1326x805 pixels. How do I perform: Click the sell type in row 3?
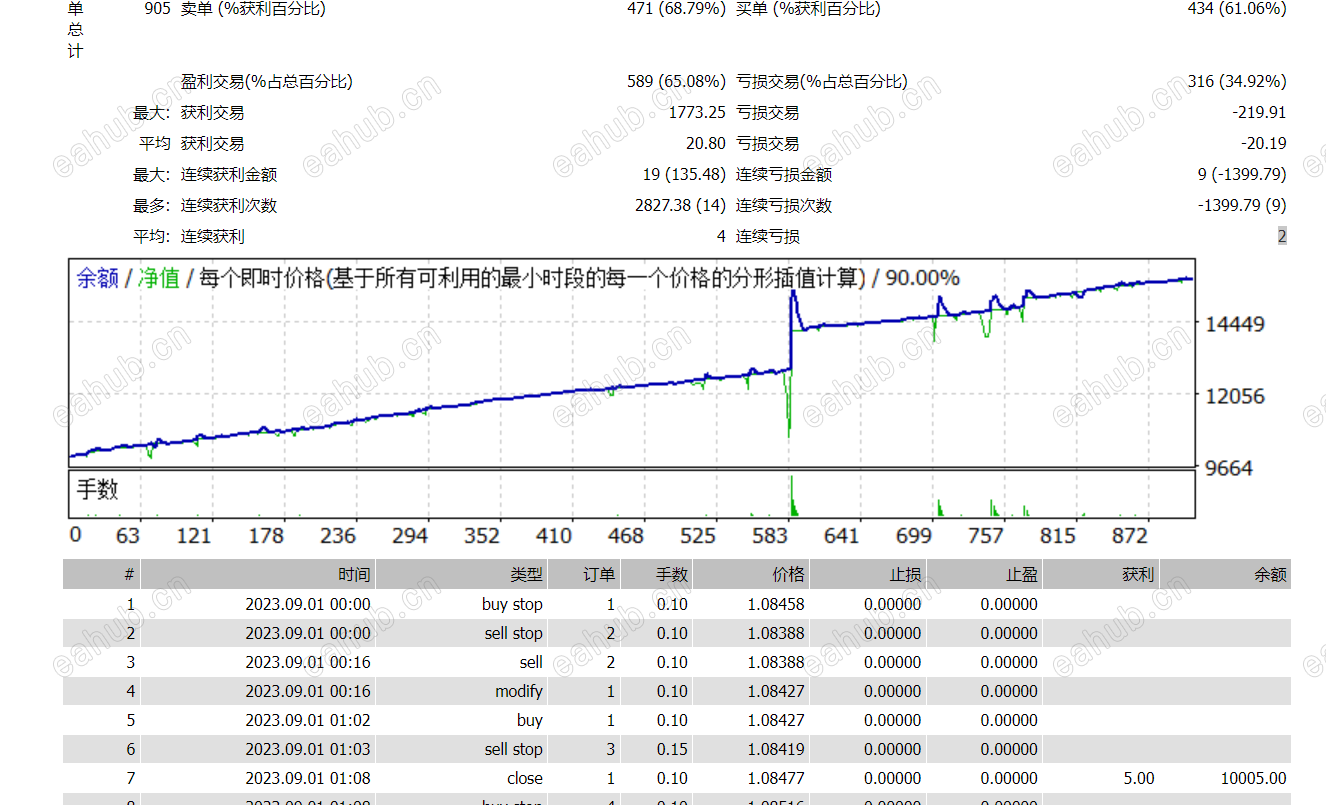tap(531, 662)
